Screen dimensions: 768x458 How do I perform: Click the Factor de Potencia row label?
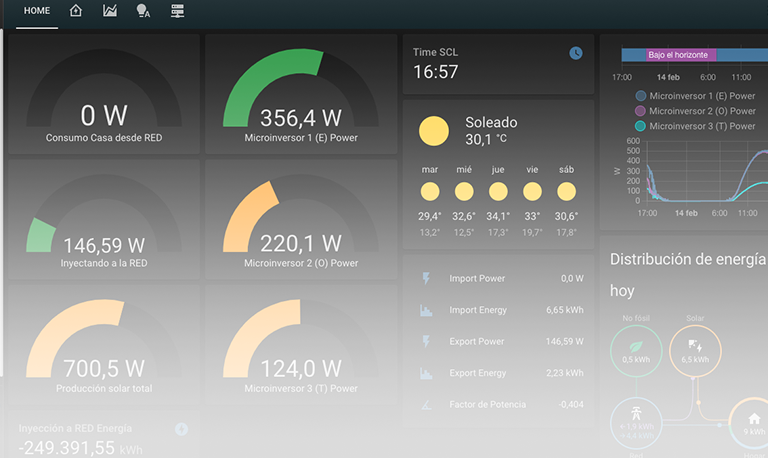487,405
